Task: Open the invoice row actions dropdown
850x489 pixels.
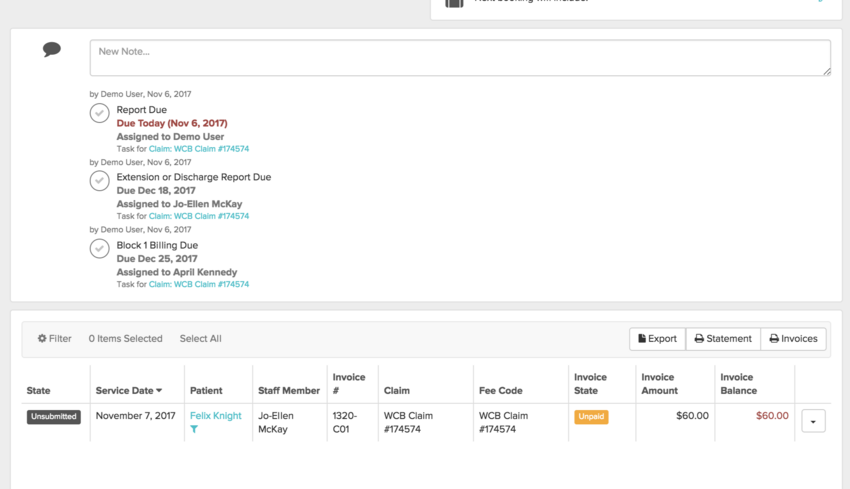Action: pos(813,422)
